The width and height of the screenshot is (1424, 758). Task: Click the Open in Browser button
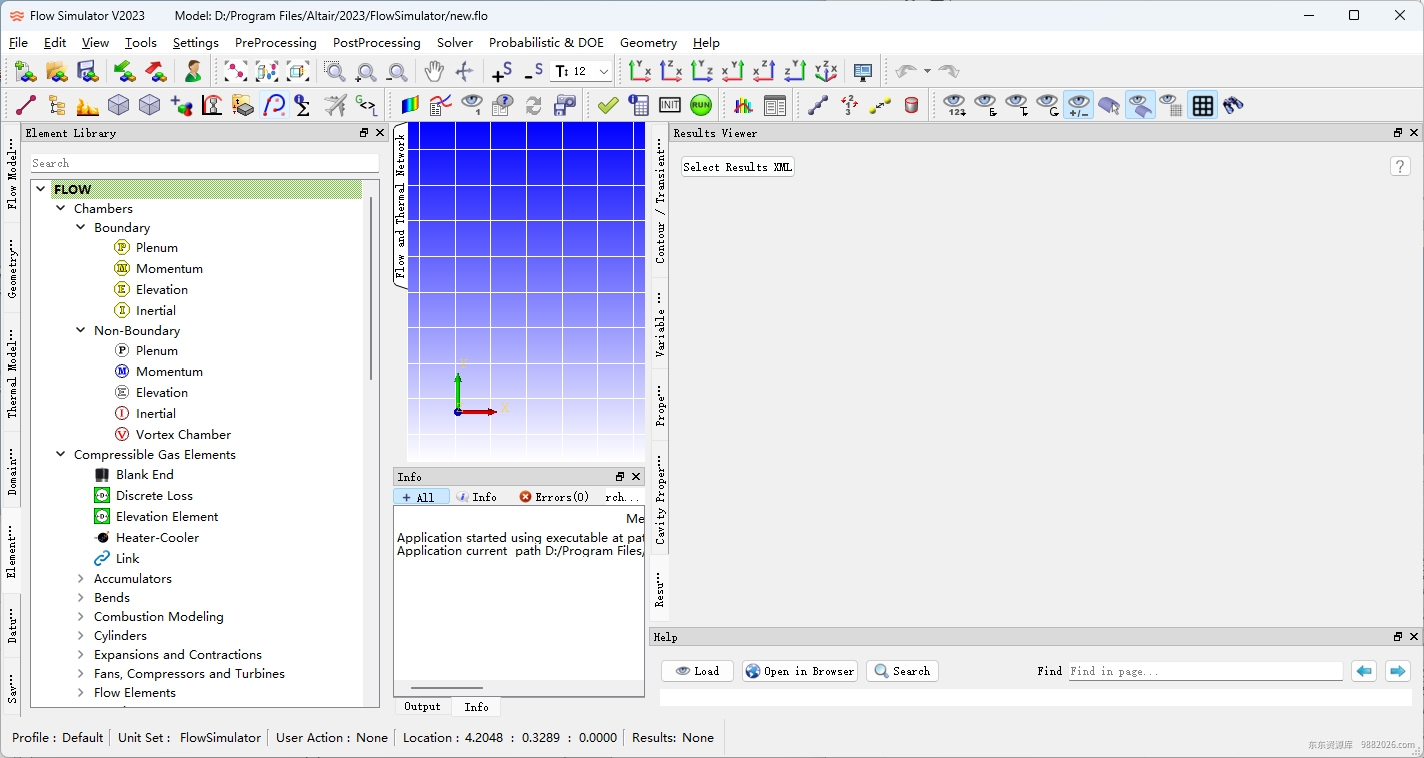click(799, 671)
